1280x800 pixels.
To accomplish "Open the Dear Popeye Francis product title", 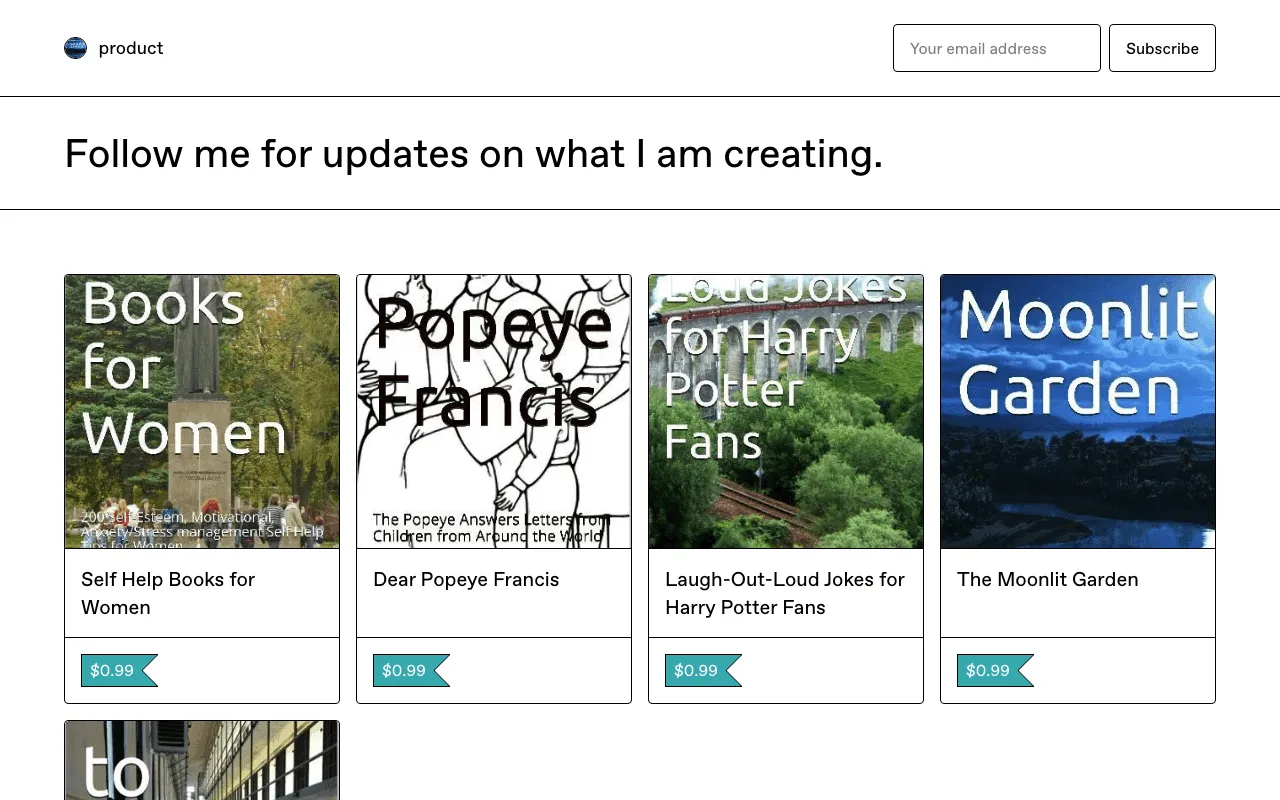I will [x=466, y=579].
